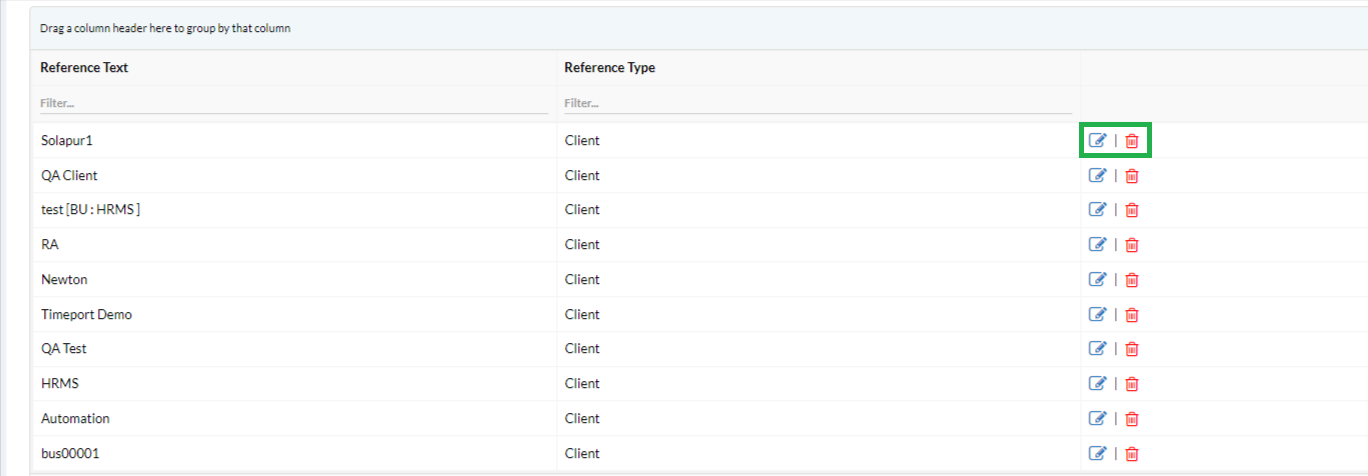
Task: Edit the QA Client row
Action: (1097, 176)
